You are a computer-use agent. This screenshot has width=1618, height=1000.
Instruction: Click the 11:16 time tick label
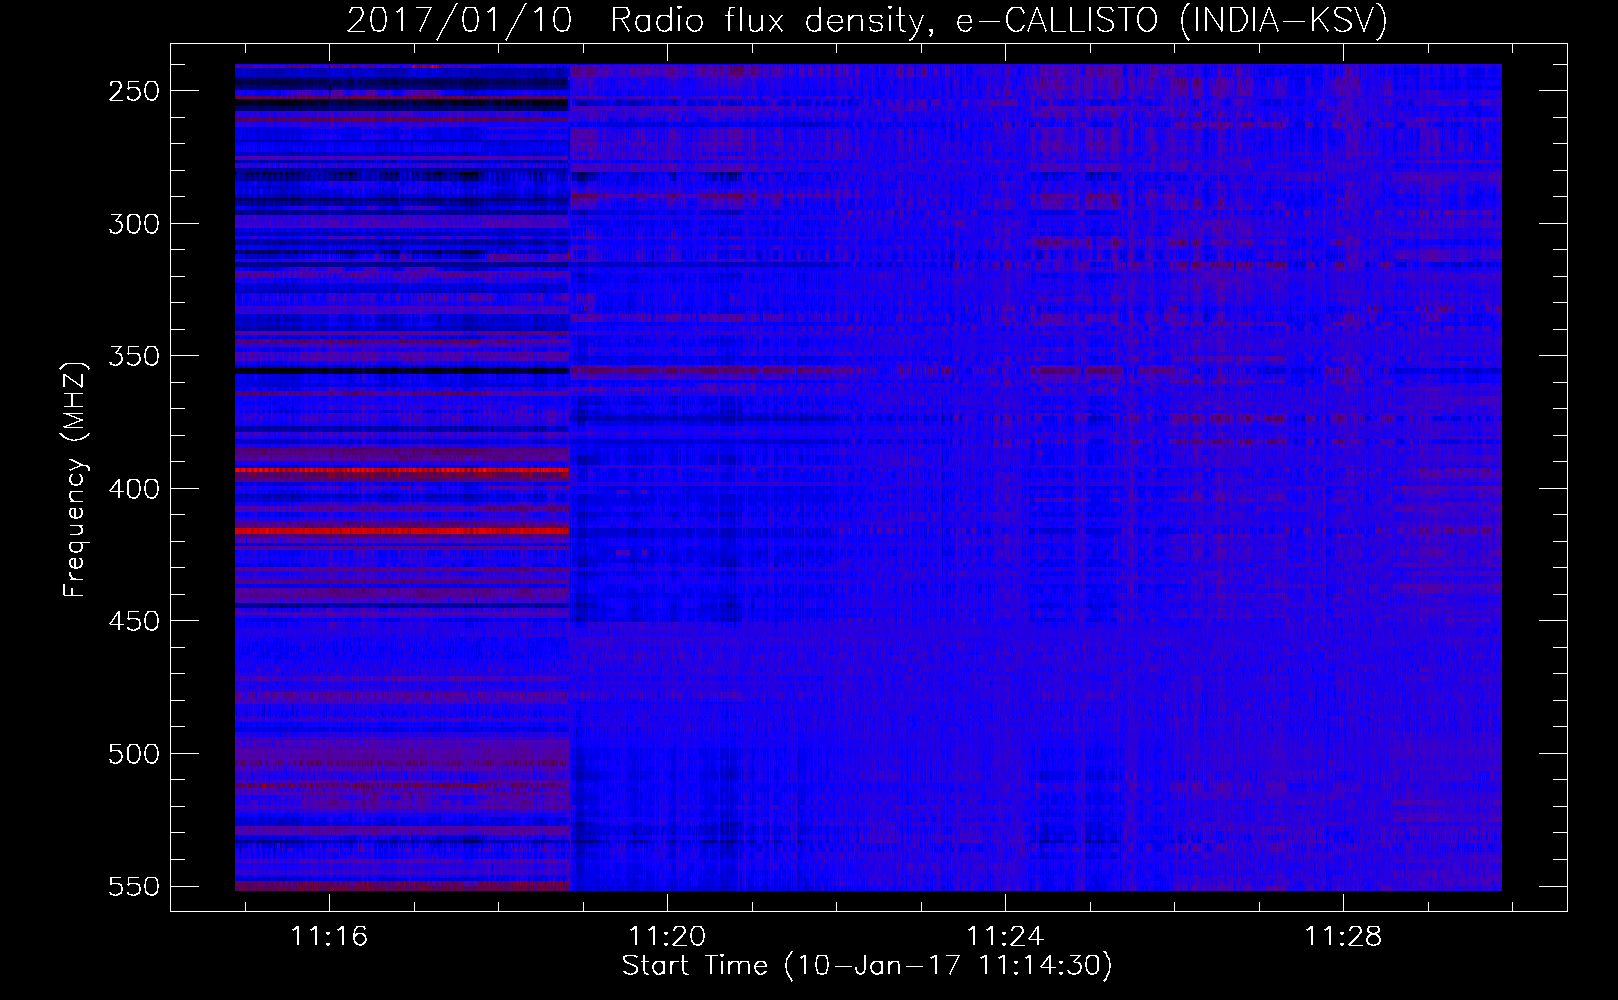coord(329,936)
